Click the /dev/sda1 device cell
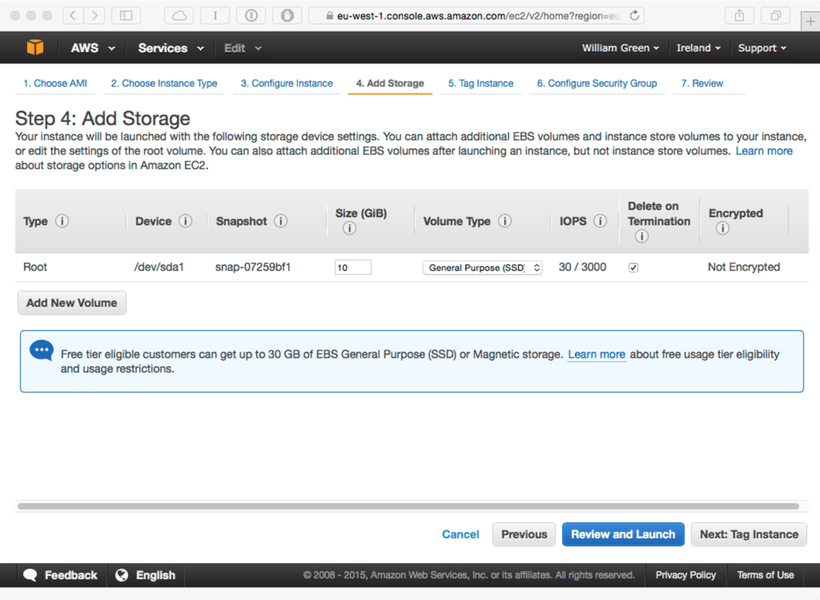The height and width of the screenshot is (600, 820). [x=159, y=267]
